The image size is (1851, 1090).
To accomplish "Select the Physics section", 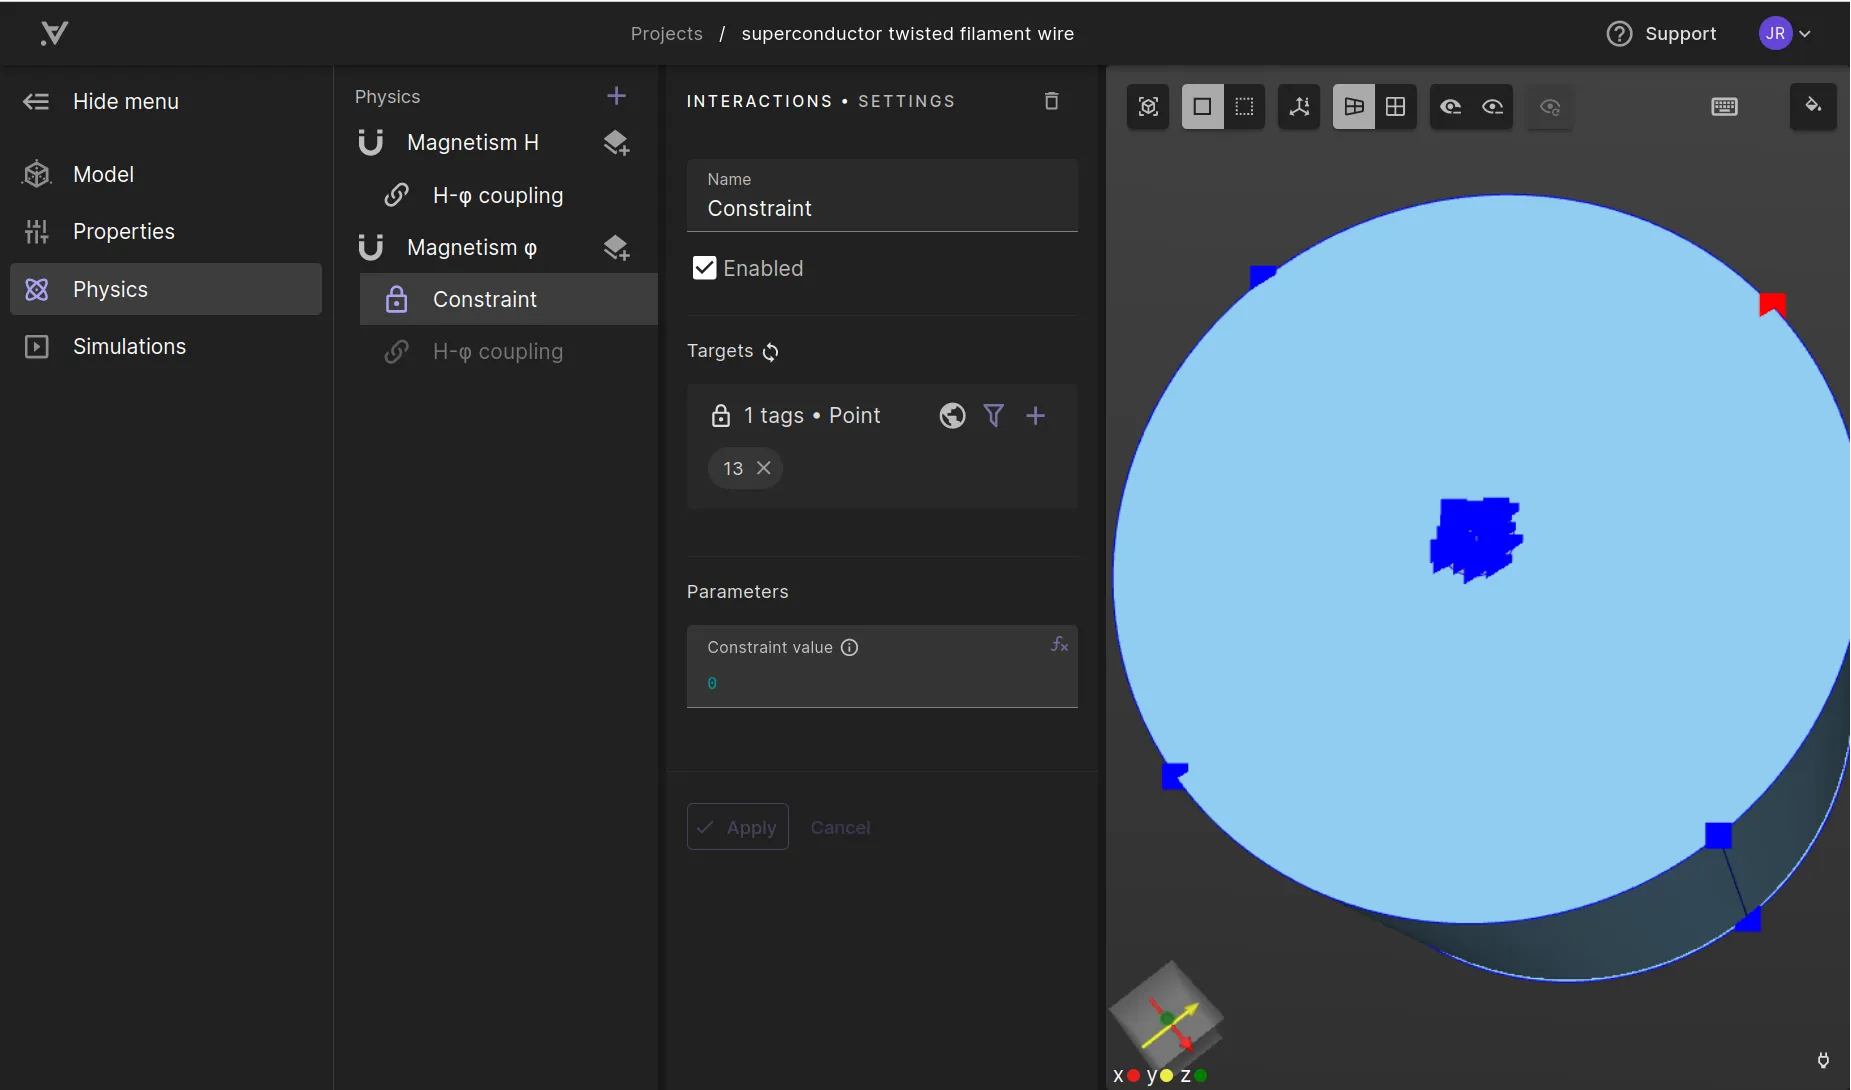I will click(x=166, y=289).
